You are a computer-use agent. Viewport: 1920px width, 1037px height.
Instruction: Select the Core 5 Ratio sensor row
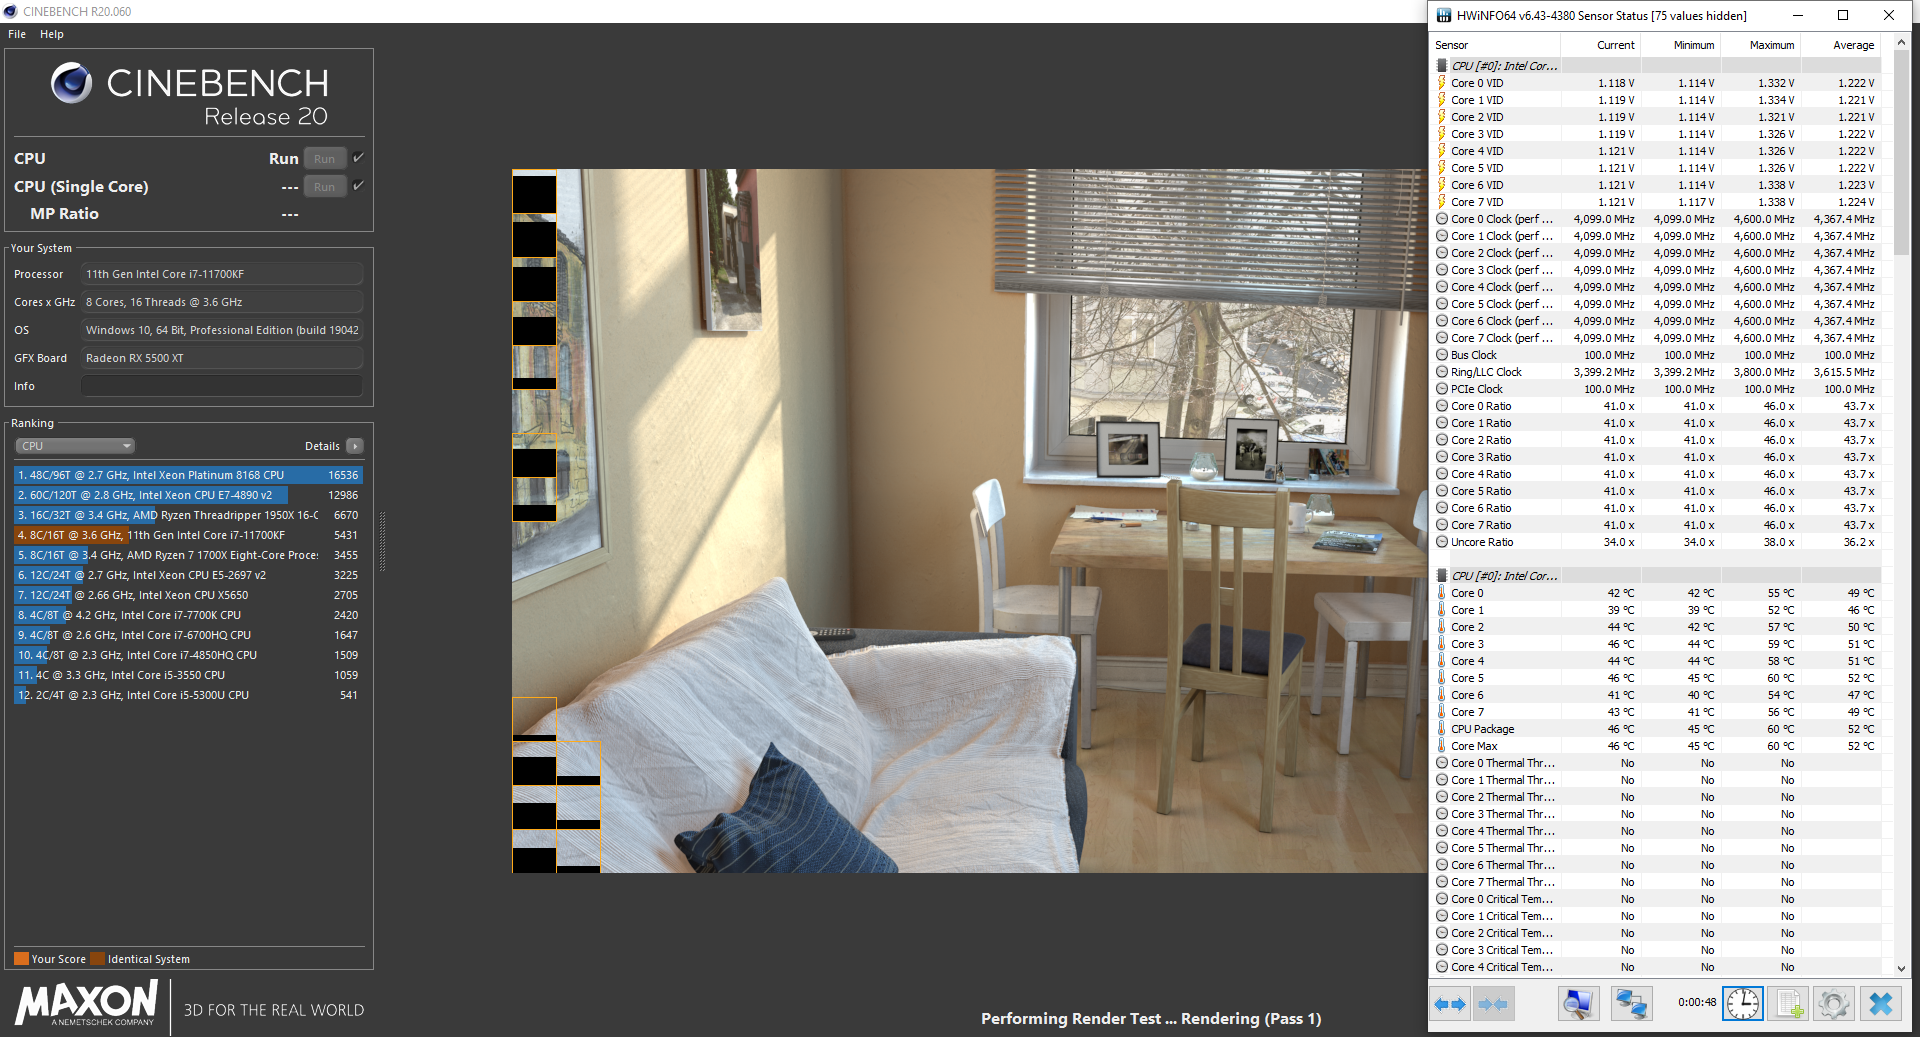(1657, 491)
